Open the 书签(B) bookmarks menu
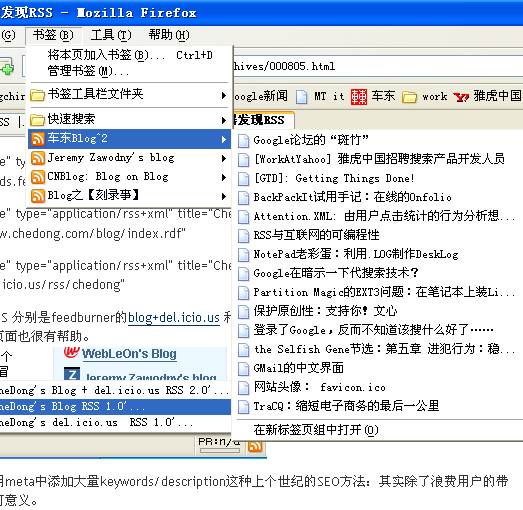523x510 pixels. coord(53,35)
